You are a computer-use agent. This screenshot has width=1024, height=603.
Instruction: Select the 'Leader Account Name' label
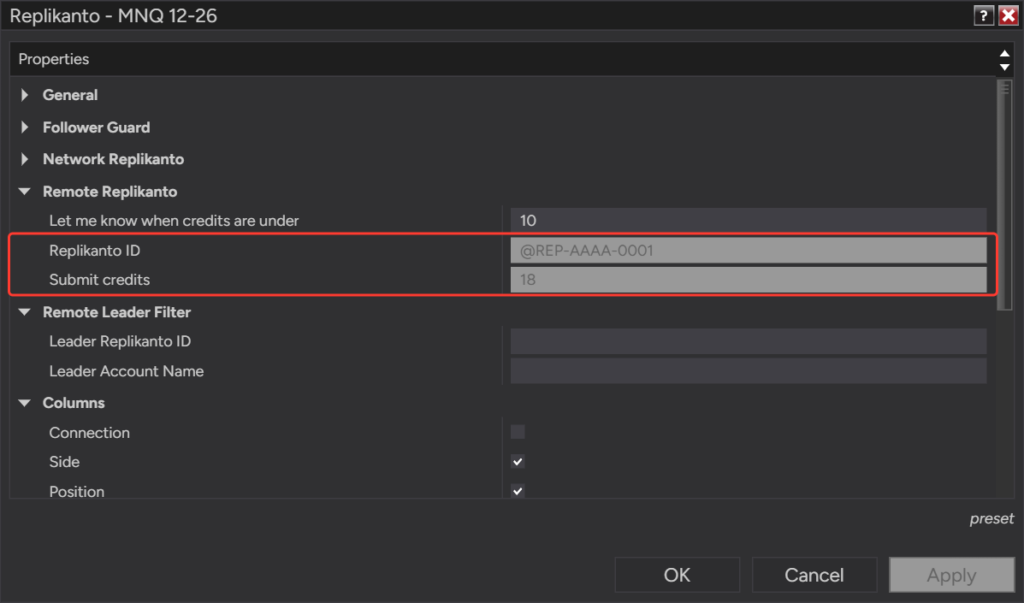[x=126, y=371]
